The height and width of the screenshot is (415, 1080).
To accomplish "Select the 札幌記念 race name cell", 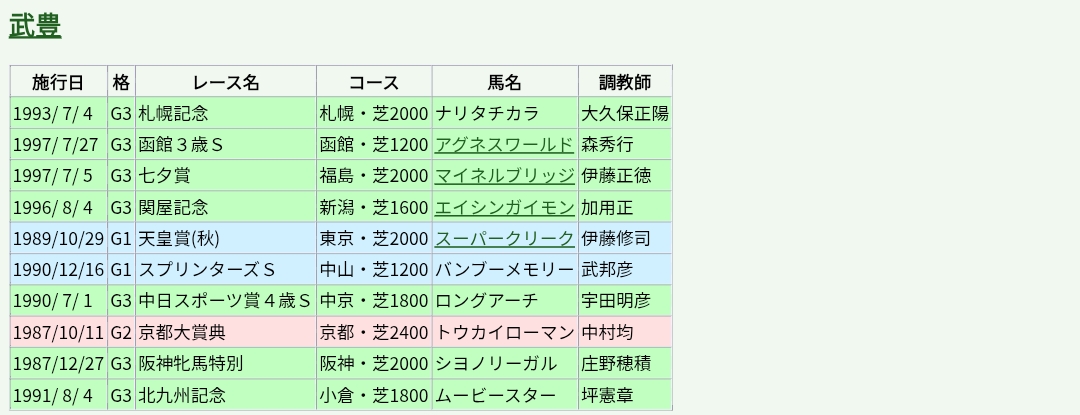I will 174,114.
